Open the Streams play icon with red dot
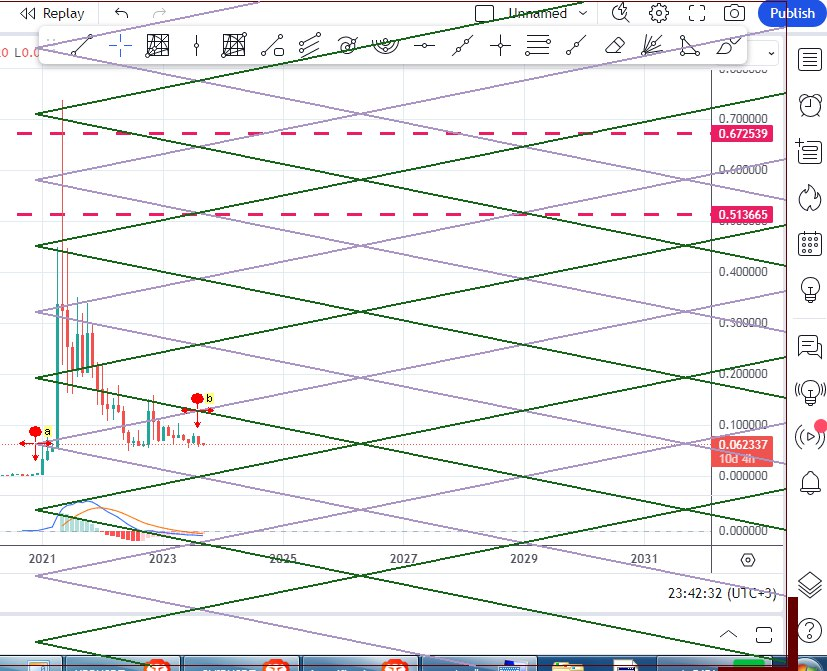This screenshot has height=671, width=827. (810, 437)
